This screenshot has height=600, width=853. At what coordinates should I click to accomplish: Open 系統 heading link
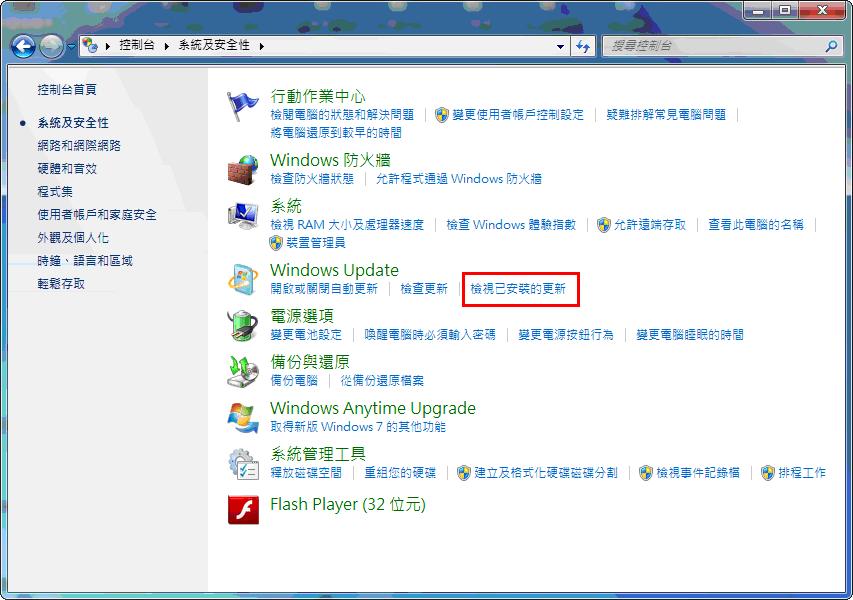click(x=286, y=206)
